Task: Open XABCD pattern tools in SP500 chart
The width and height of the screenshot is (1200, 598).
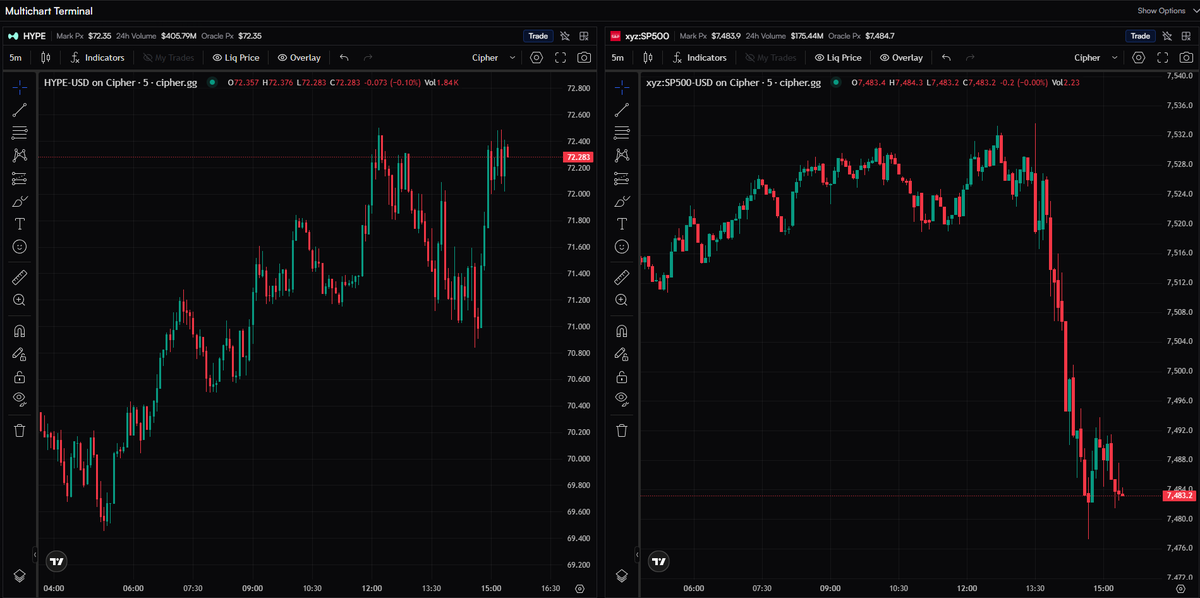Action: point(622,155)
